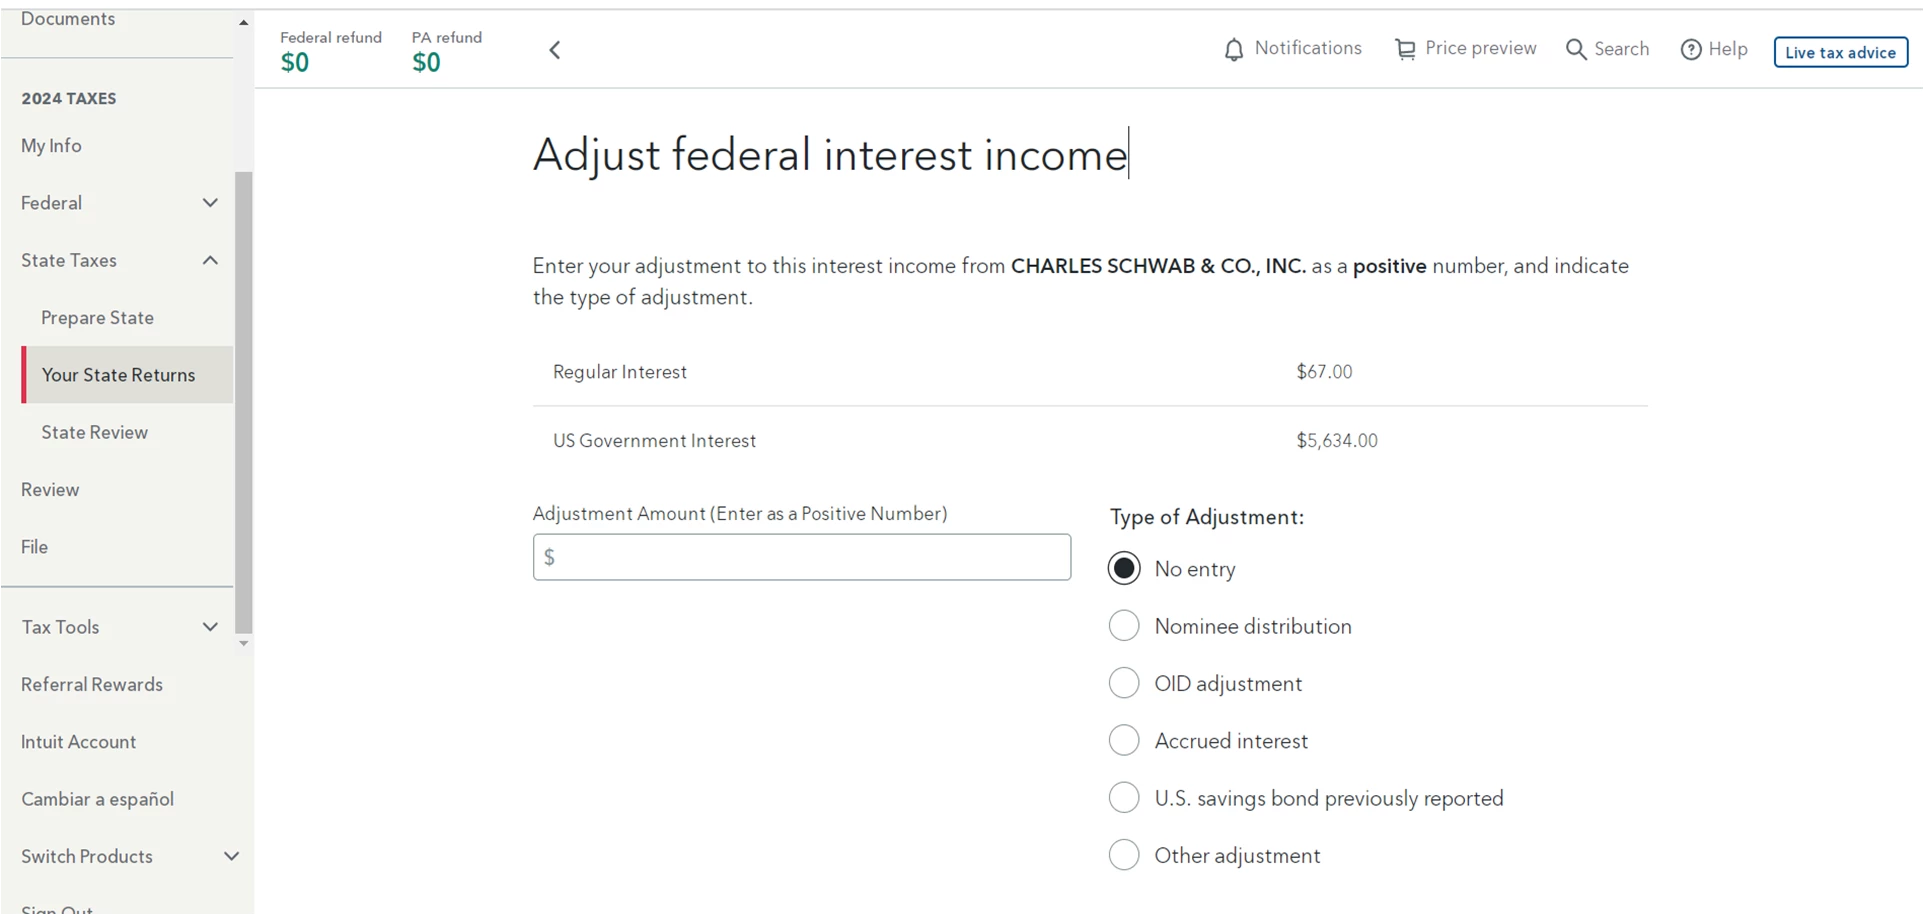
Task: Choose the OID adjustment option
Action: (1124, 684)
